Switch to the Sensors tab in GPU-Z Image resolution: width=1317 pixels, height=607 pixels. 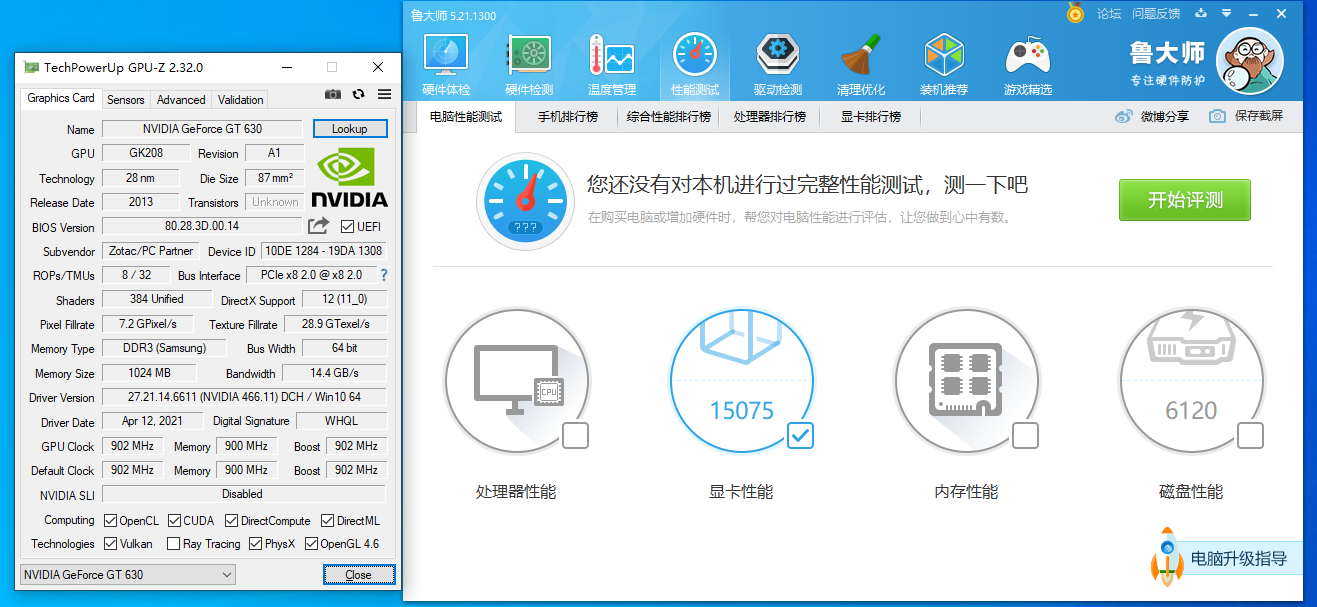pos(126,100)
